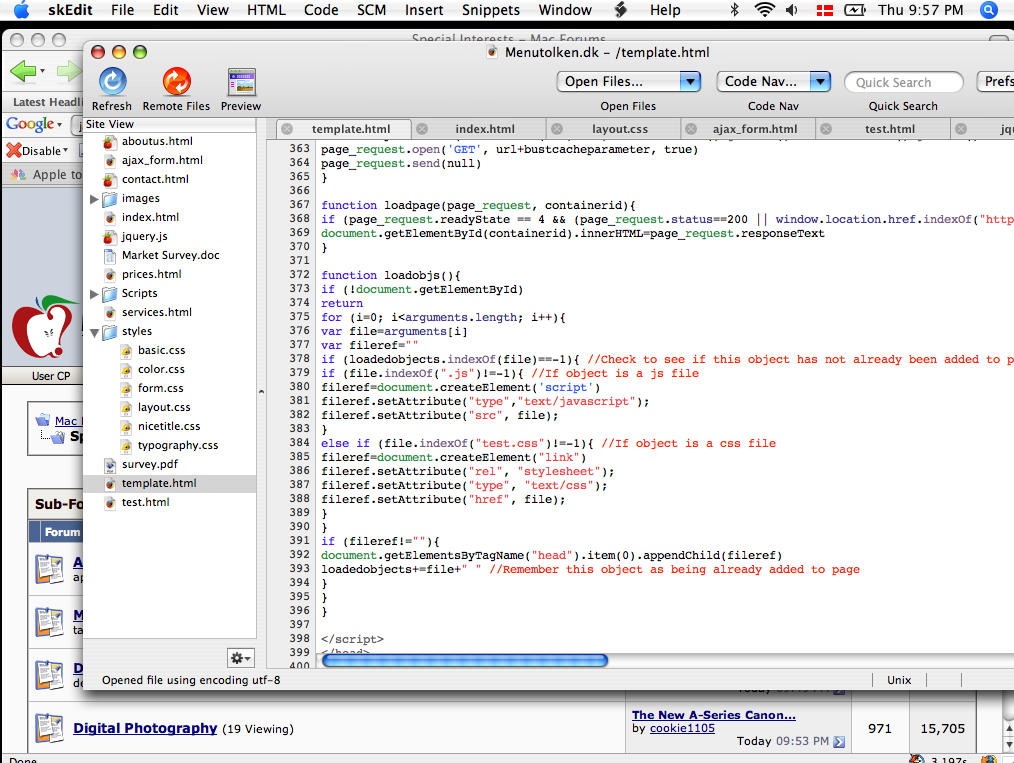Click the Spotlight search icon in the menu bar
The height and width of the screenshot is (763, 1014).
989,10
